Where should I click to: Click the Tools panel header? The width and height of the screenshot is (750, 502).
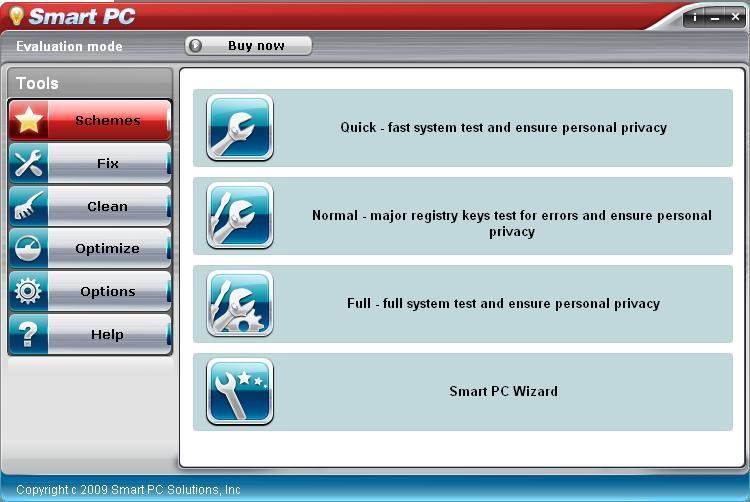tap(90, 83)
